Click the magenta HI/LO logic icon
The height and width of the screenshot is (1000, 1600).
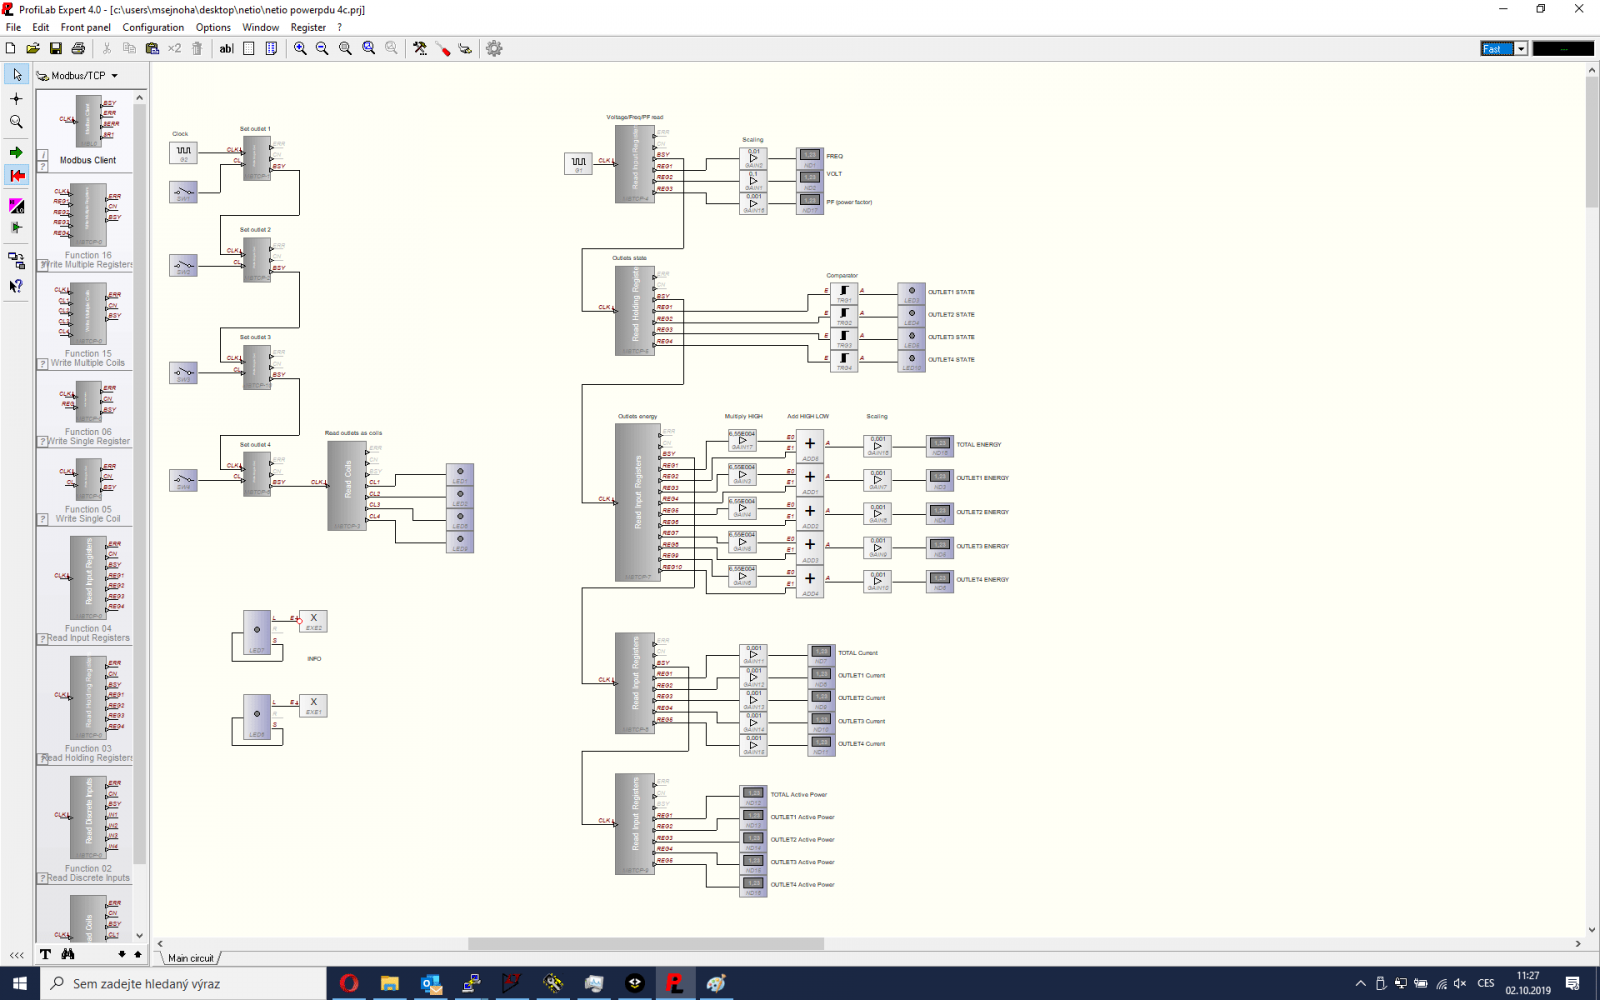16,206
